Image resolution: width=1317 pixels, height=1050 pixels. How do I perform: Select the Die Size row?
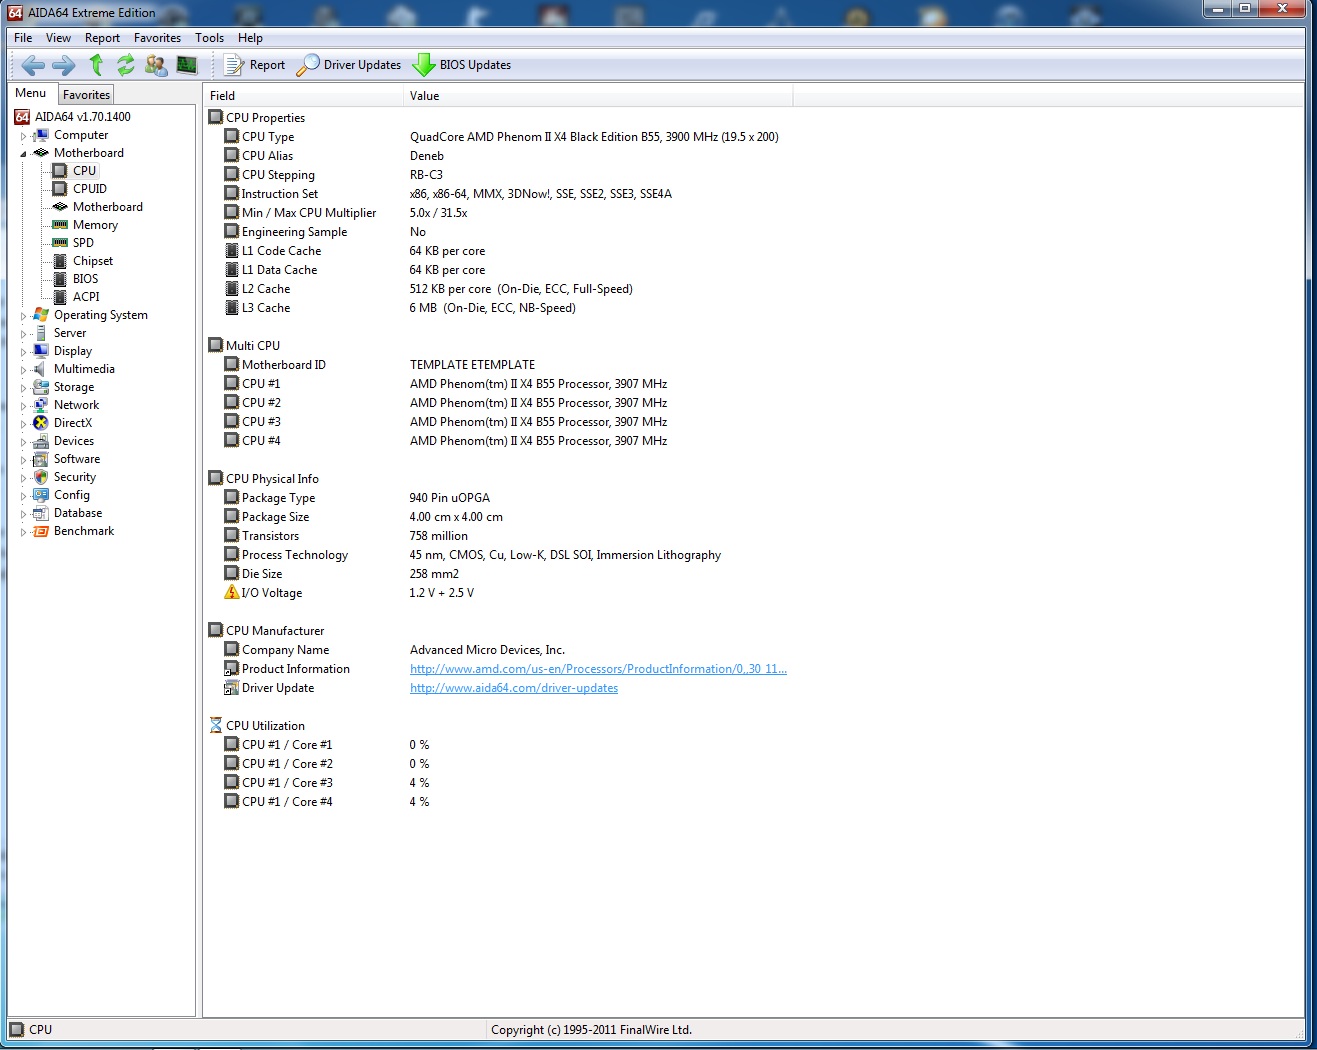click(341, 574)
